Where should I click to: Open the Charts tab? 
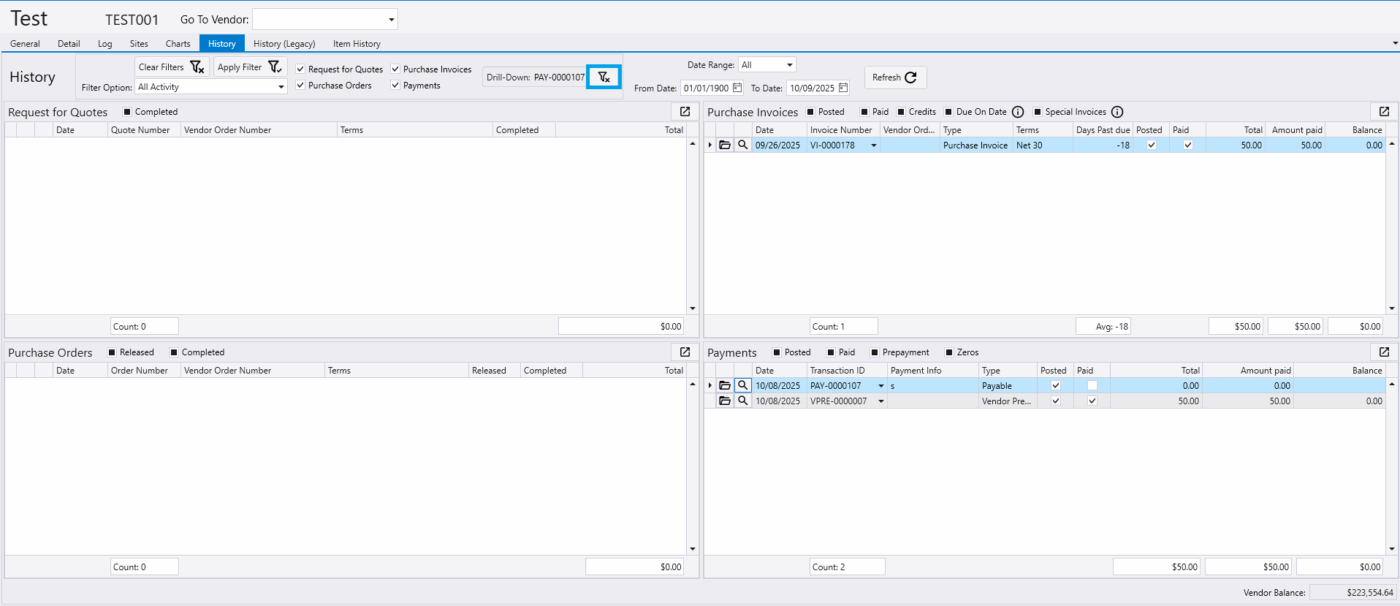point(178,44)
